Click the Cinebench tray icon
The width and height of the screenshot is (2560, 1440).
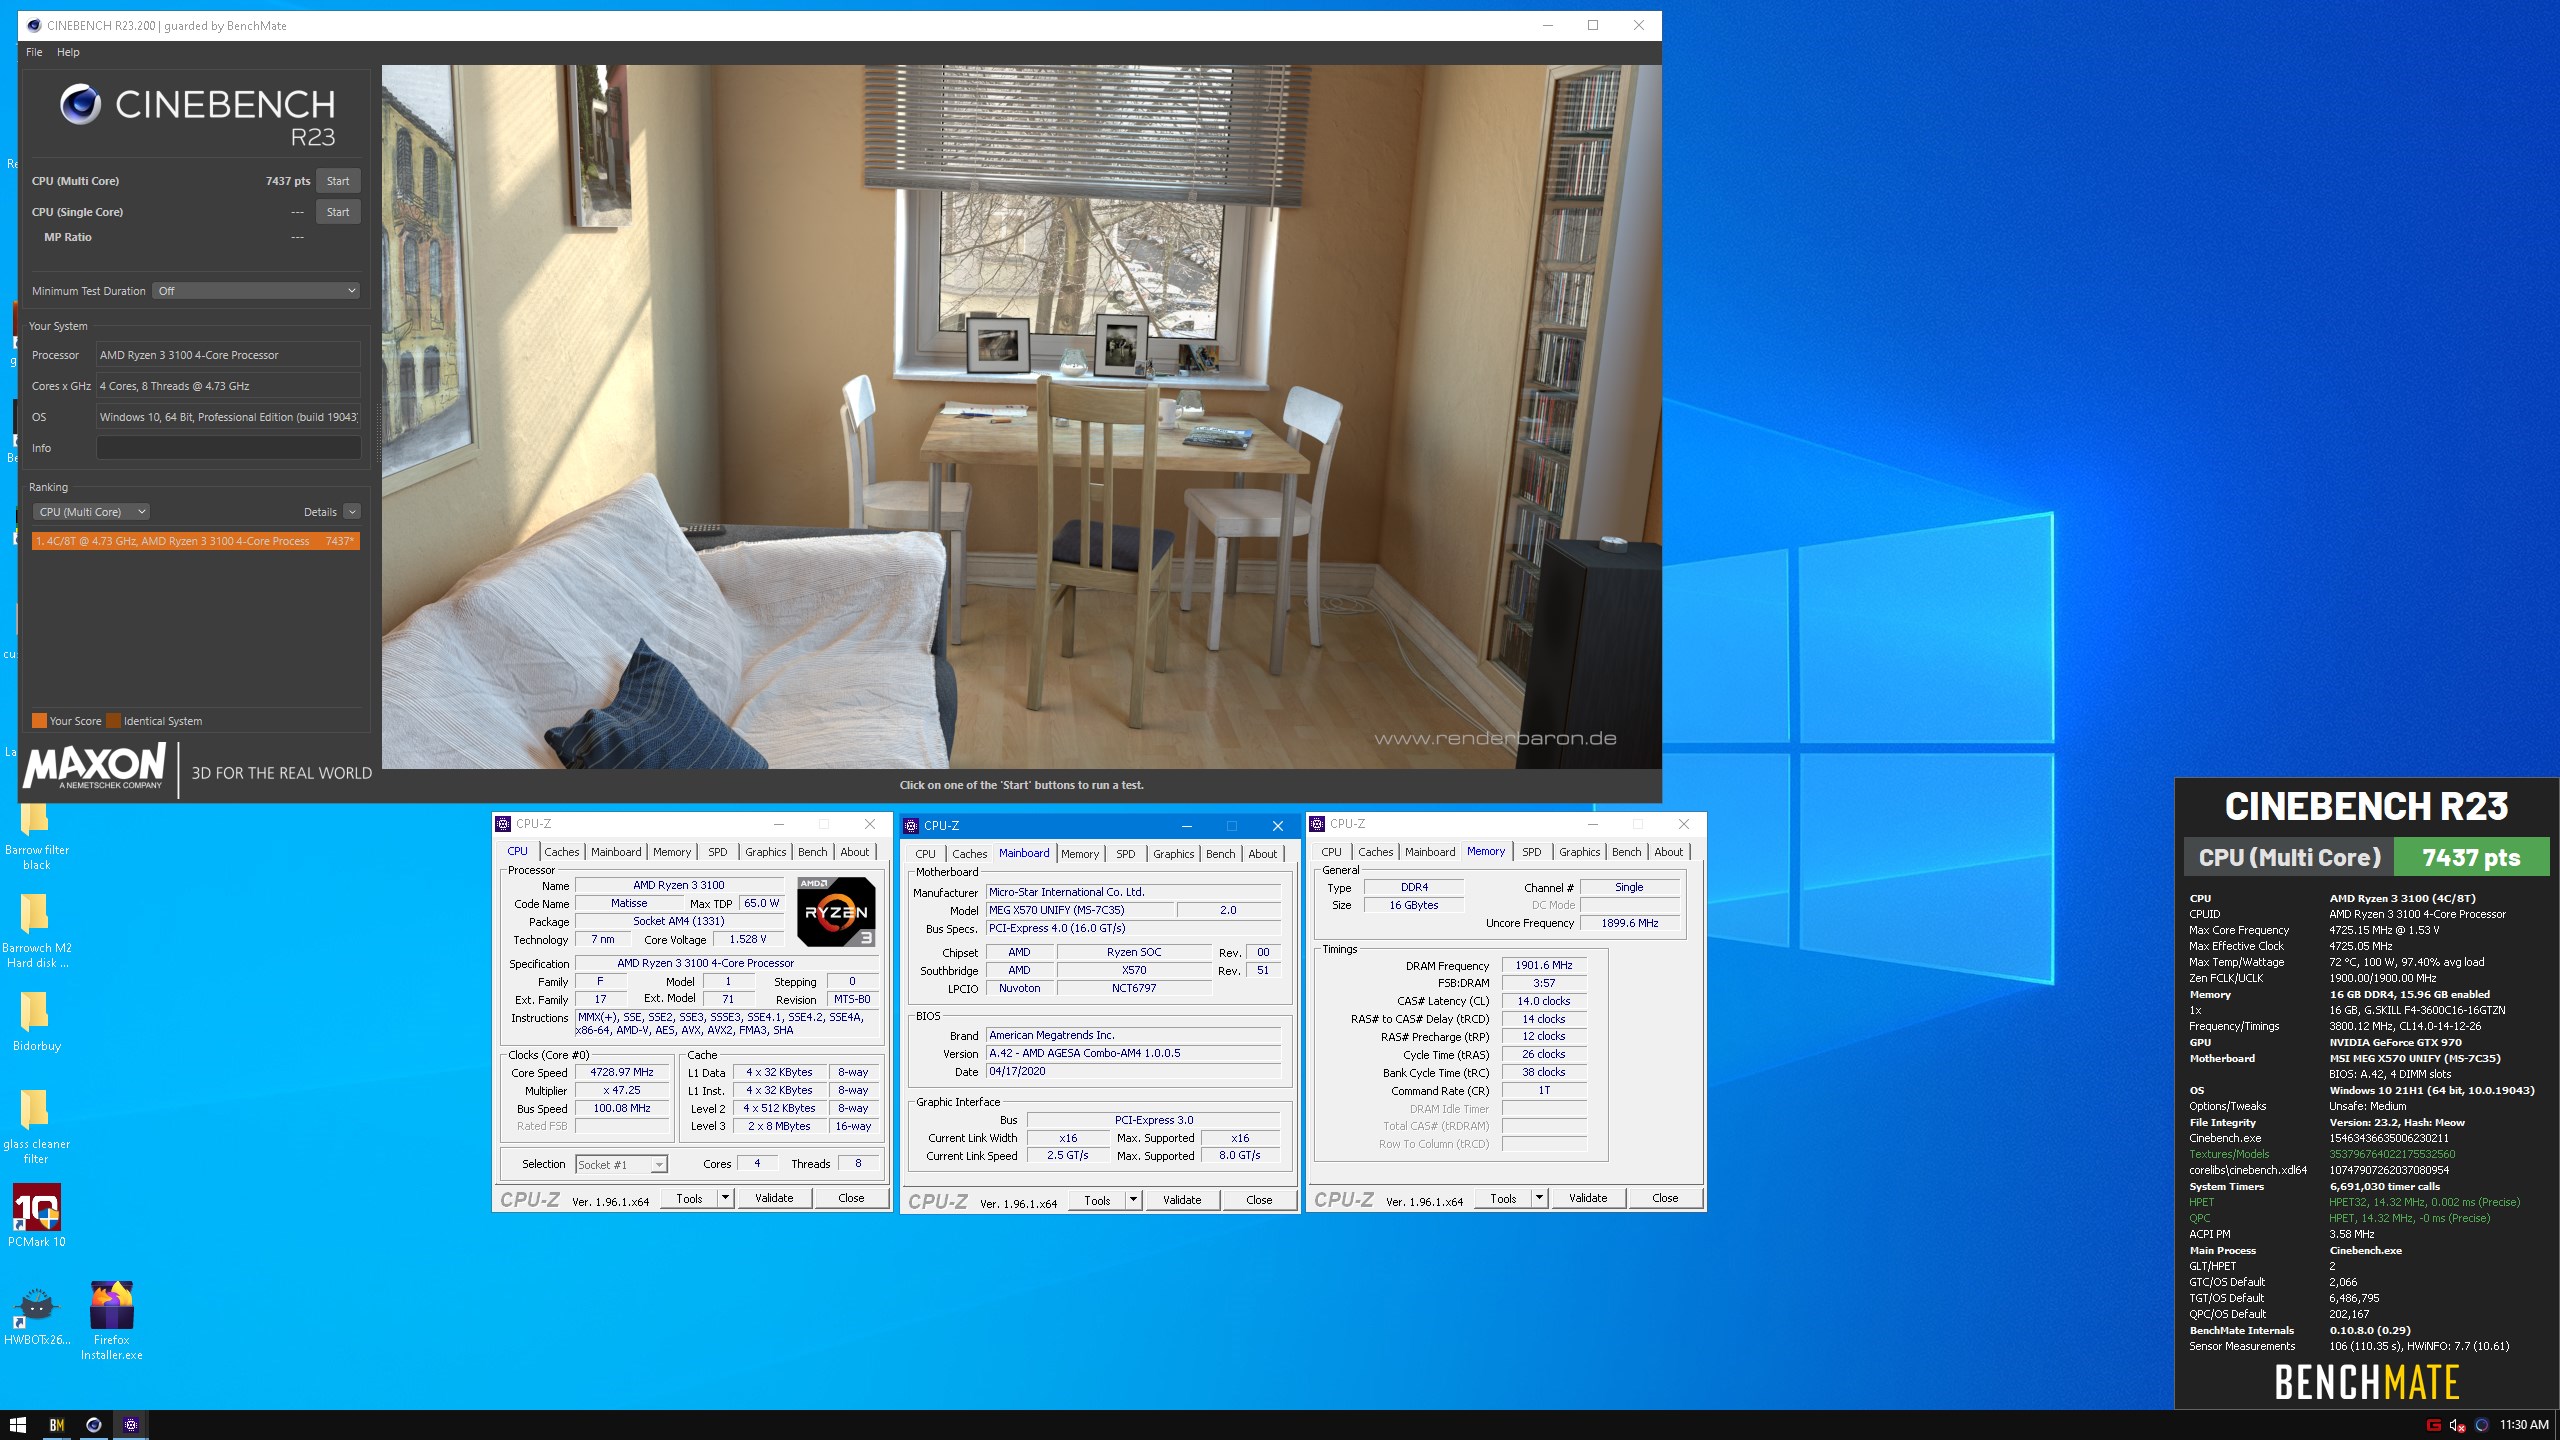pos(2481,1425)
